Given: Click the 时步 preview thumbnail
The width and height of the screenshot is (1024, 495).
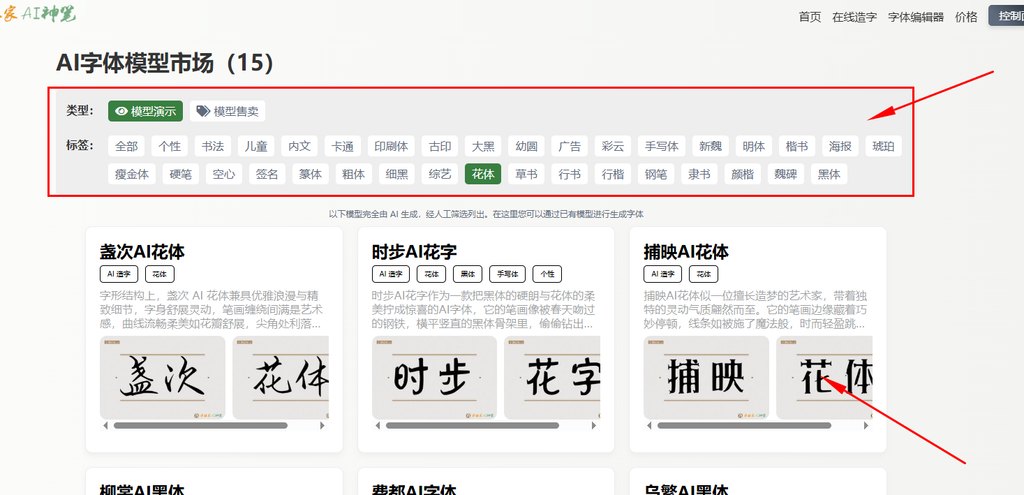Looking at the screenshot, I should click(434, 377).
